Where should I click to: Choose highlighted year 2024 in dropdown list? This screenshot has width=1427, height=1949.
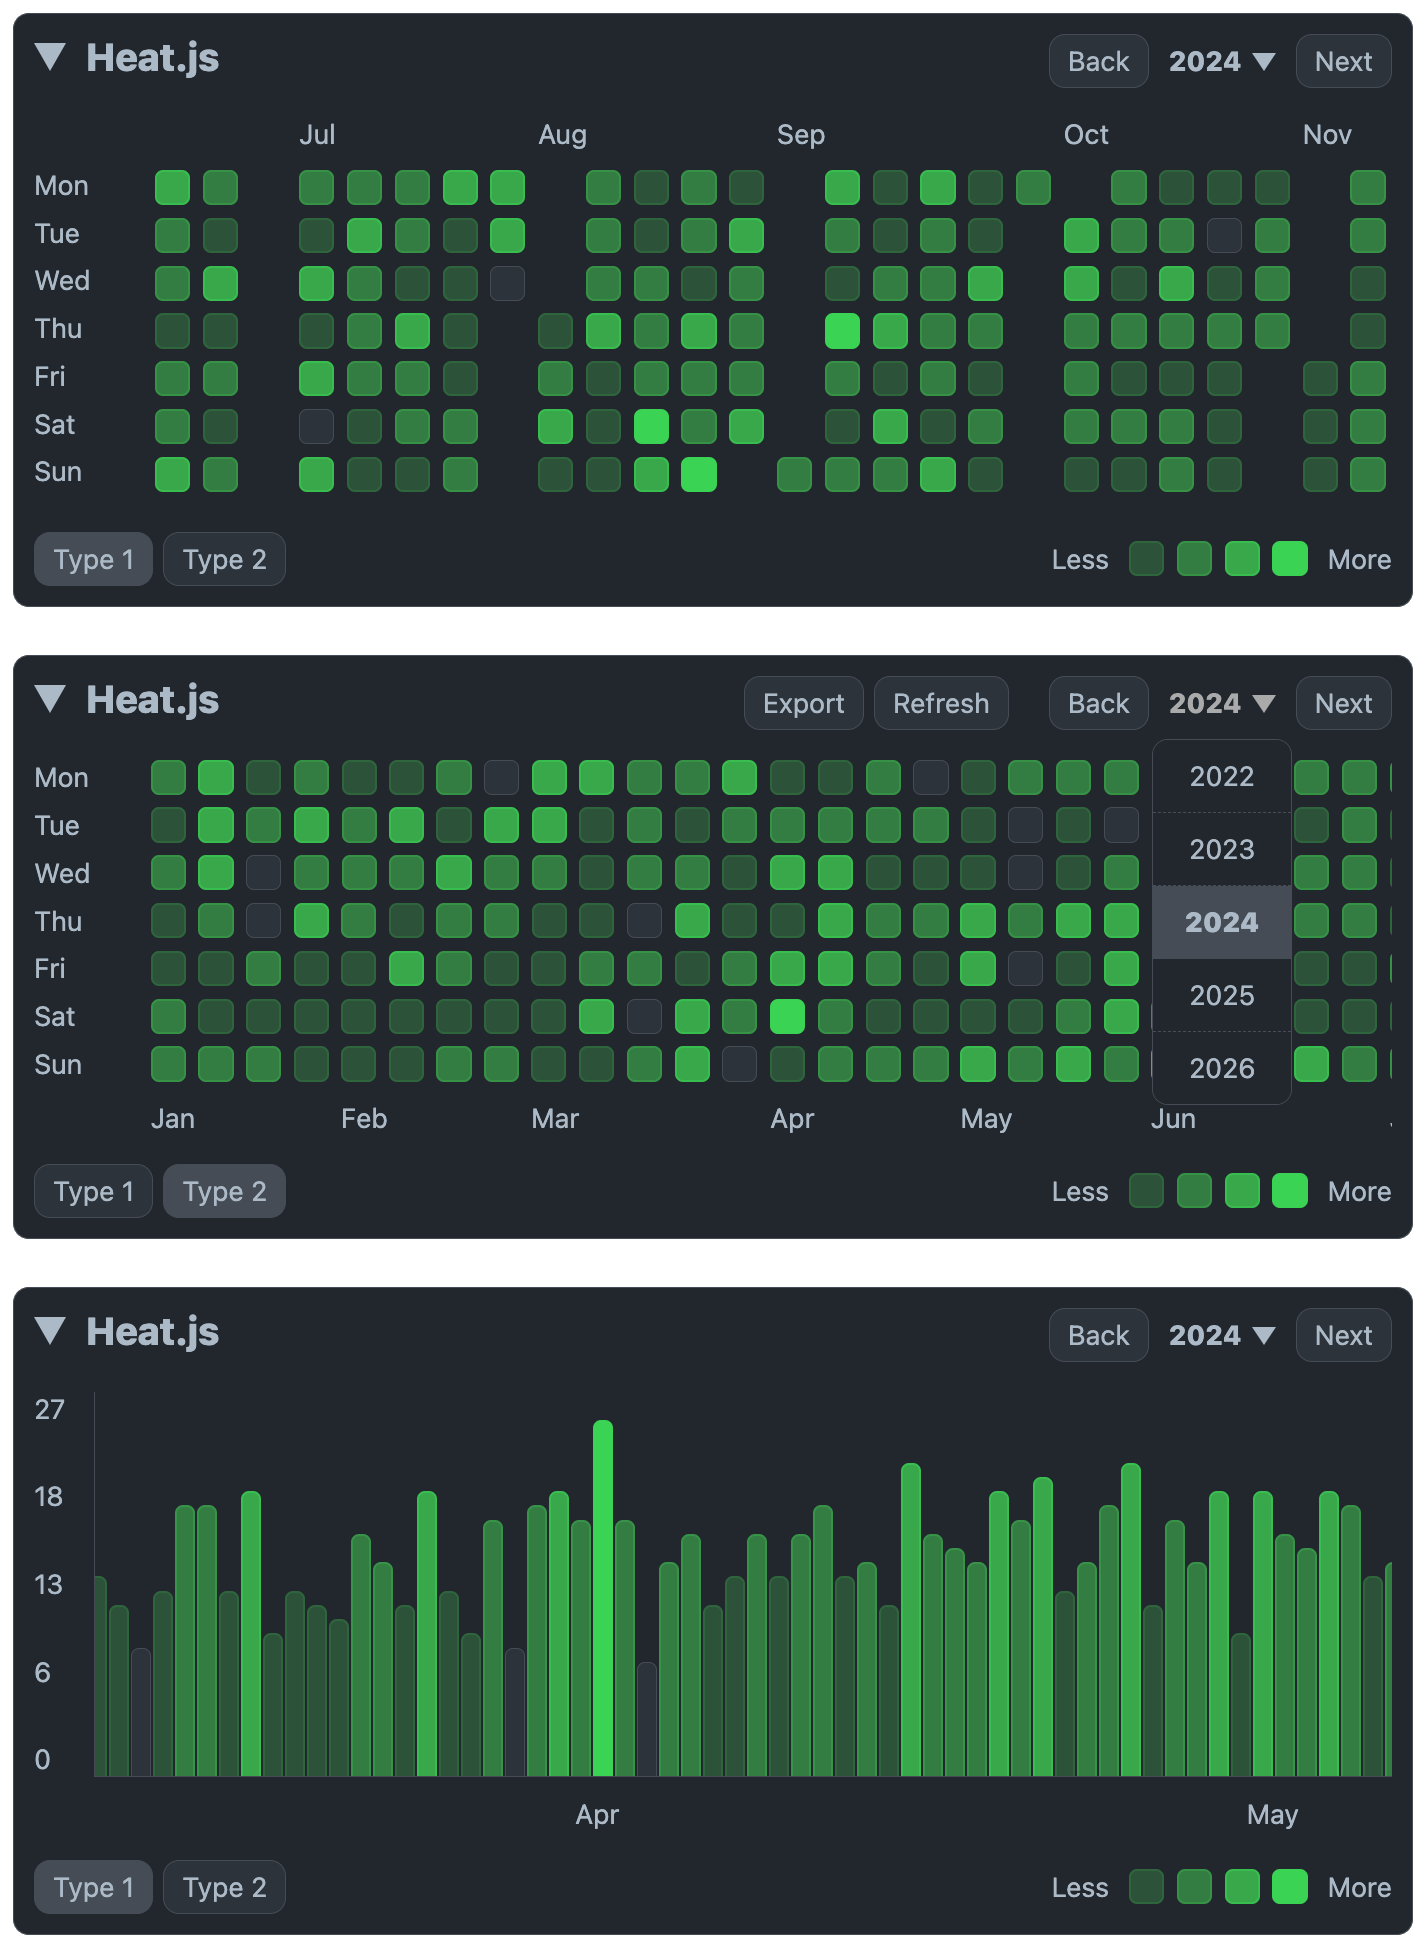point(1222,922)
